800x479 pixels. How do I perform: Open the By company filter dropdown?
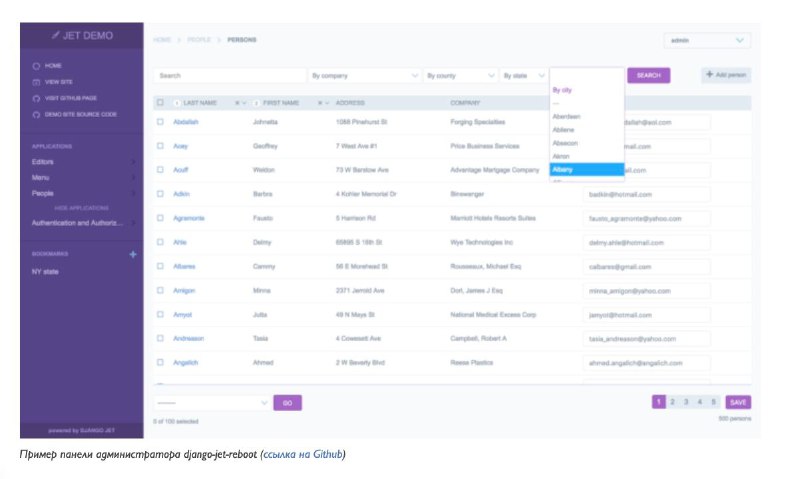(364, 75)
